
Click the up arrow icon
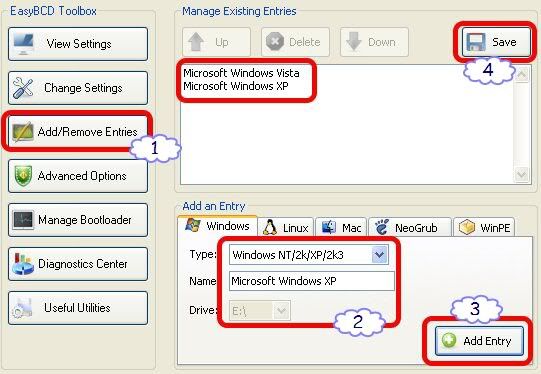pos(196,42)
